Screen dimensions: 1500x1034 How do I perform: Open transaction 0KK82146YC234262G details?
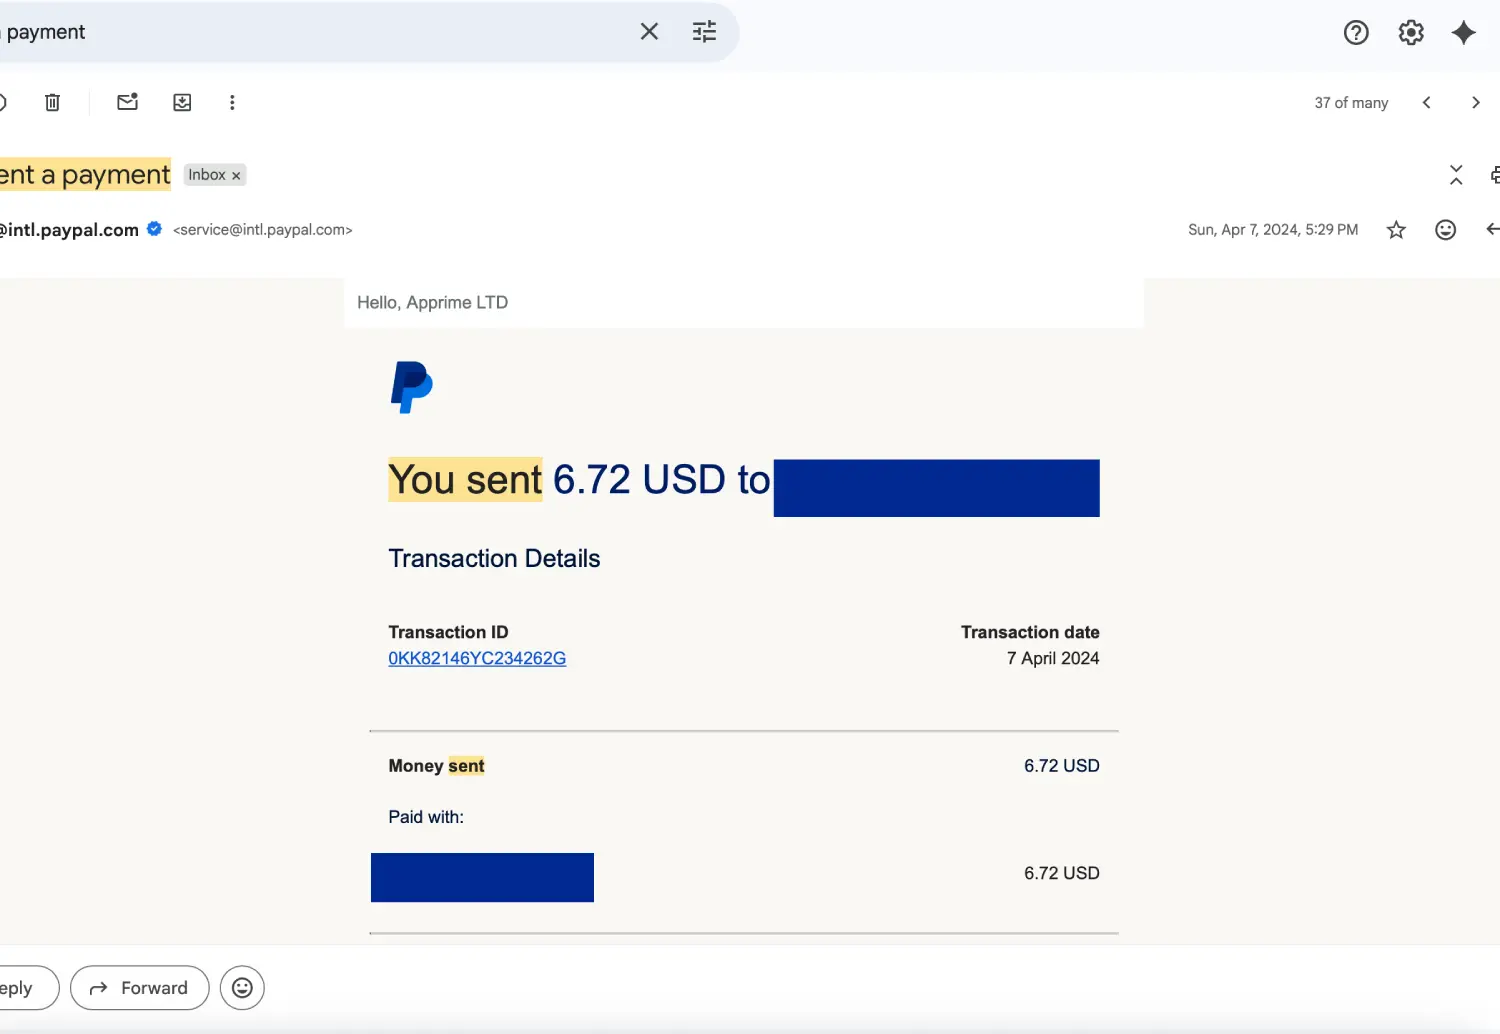477,658
